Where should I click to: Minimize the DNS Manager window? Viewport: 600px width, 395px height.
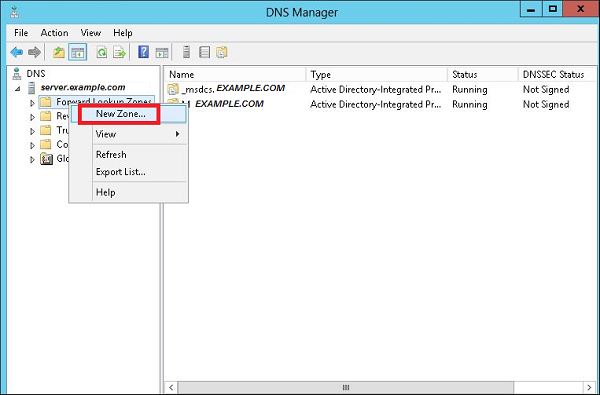tap(531, 10)
